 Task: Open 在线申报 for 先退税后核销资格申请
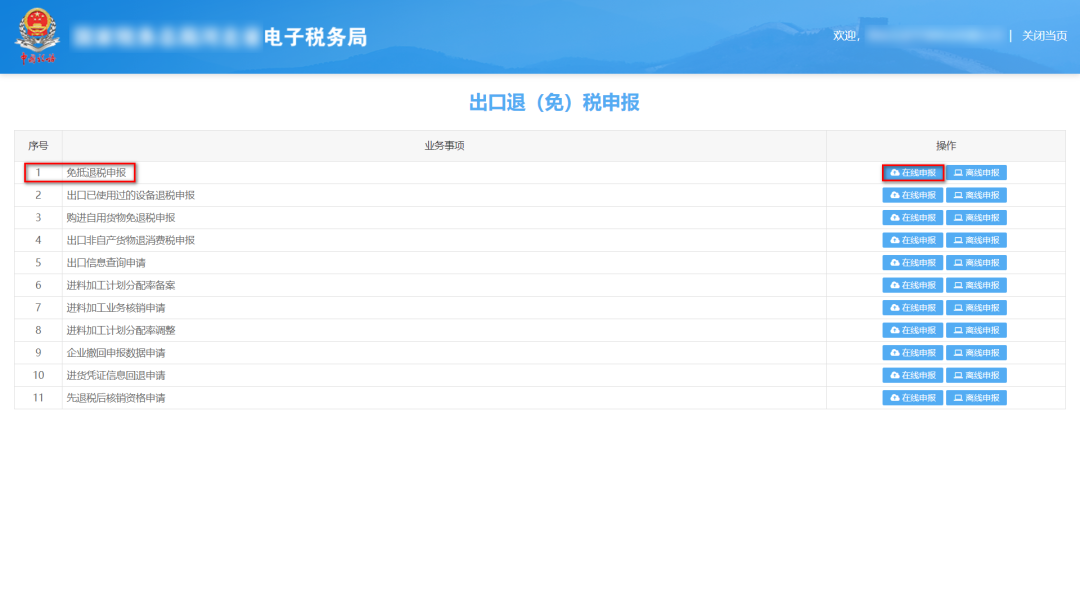pyautogui.click(x=913, y=398)
